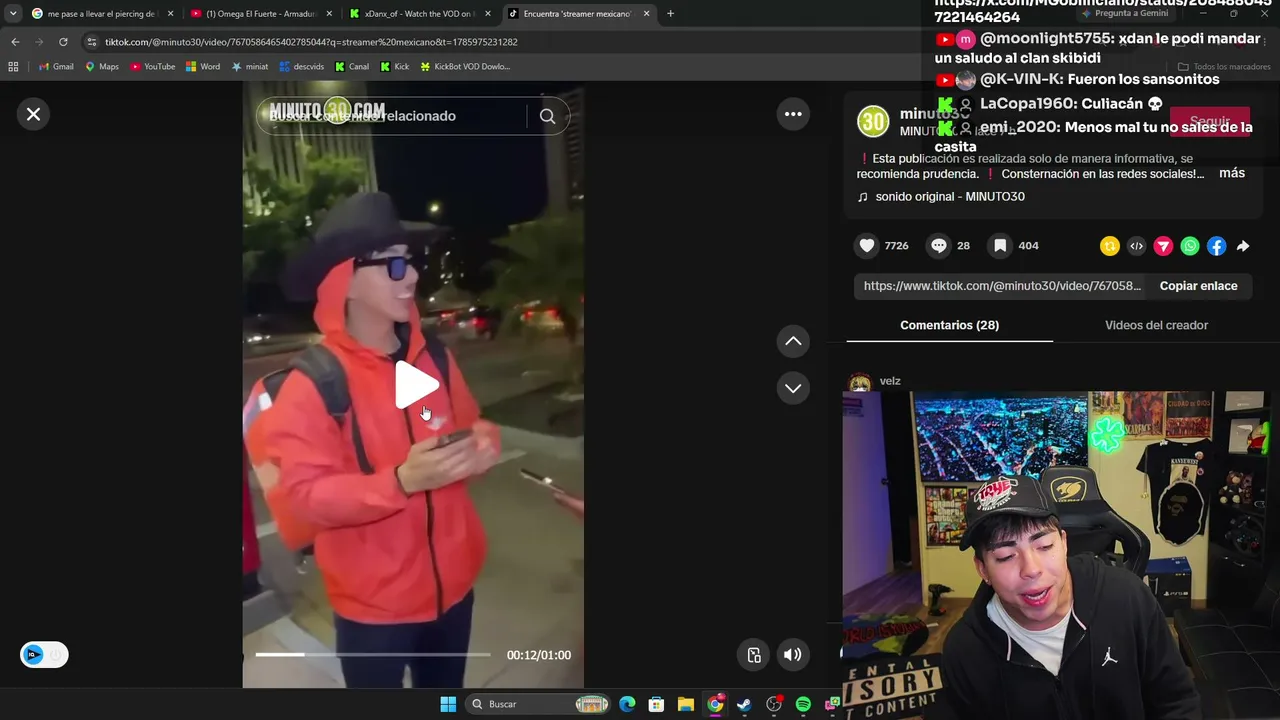Open a new browser tab
The height and width of the screenshot is (720, 1280).
coord(670,14)
